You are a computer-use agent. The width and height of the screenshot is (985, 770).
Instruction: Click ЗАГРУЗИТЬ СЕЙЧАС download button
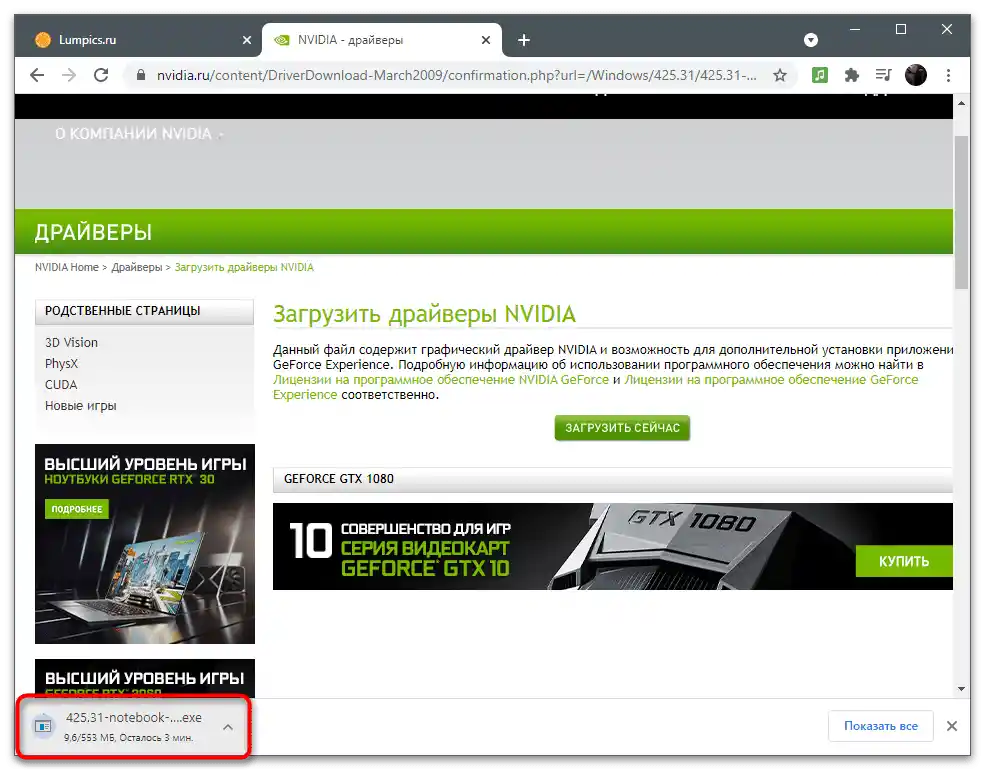(x=622, y=428)
